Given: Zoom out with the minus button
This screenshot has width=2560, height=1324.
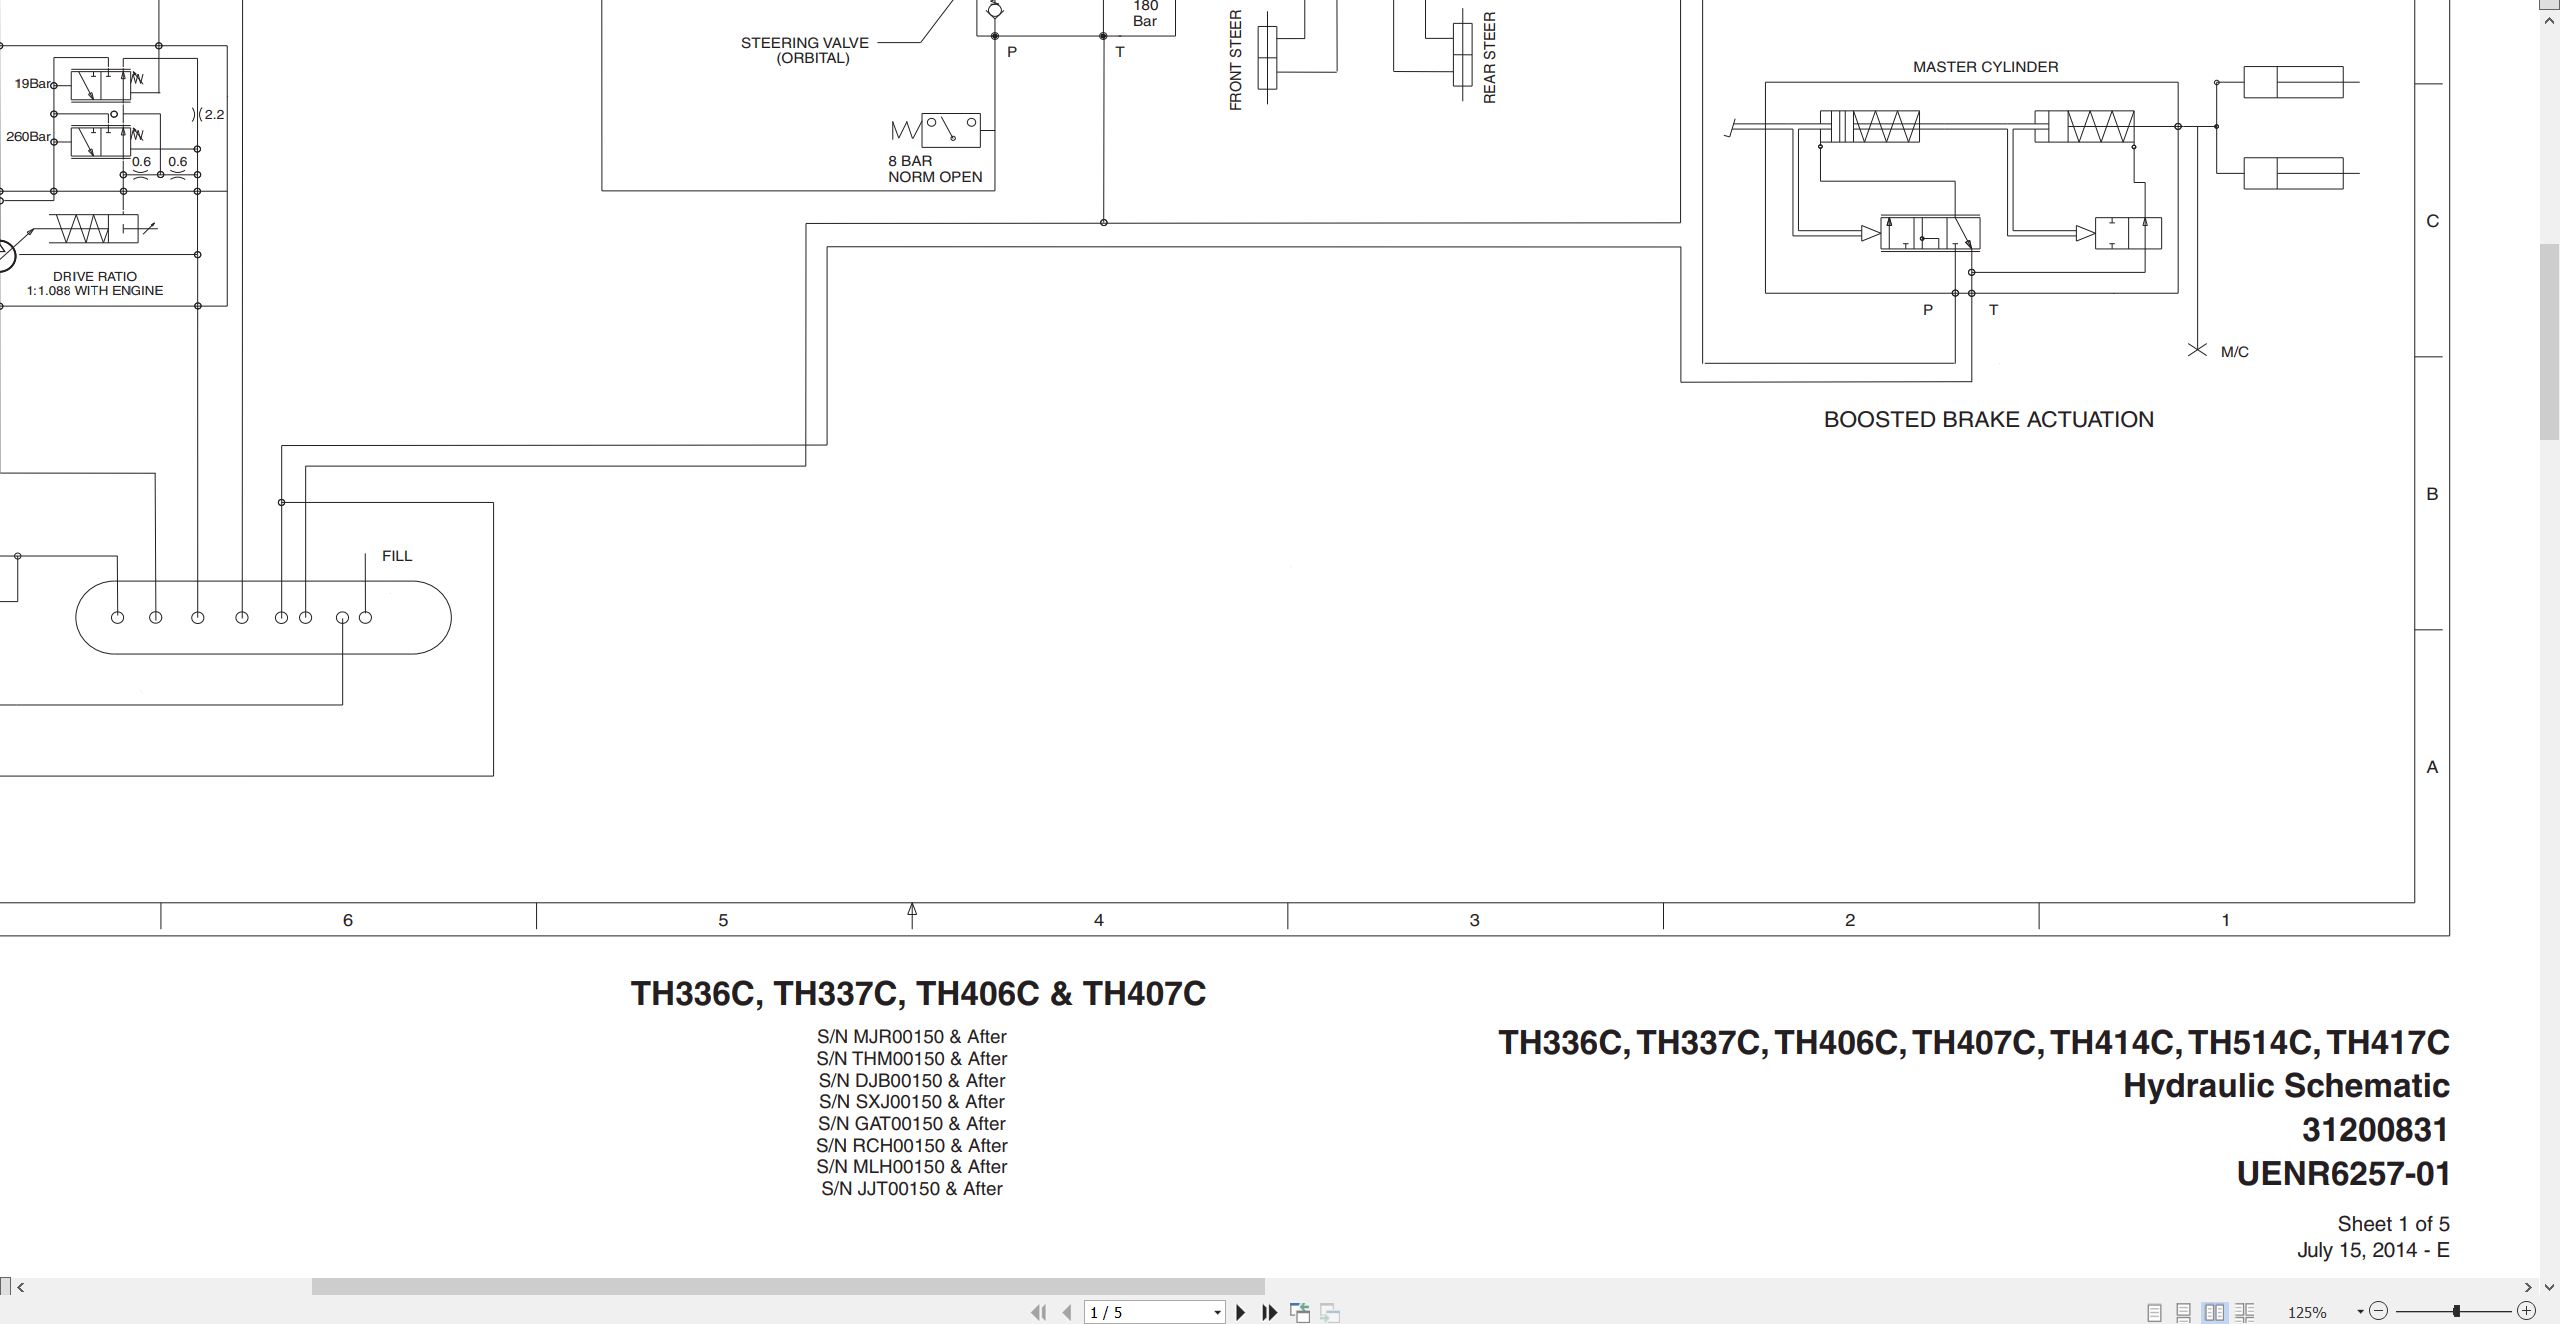Looking at the screenshot, I should click(x=2378, y=1311).
